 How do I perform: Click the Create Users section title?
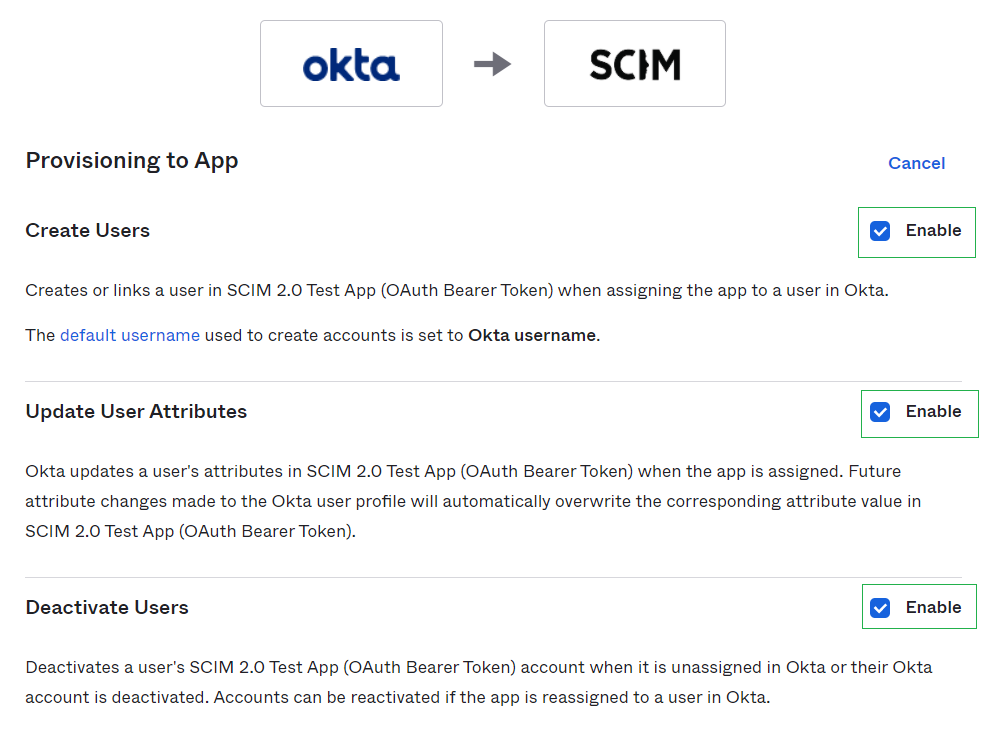[x=88, y=230]
